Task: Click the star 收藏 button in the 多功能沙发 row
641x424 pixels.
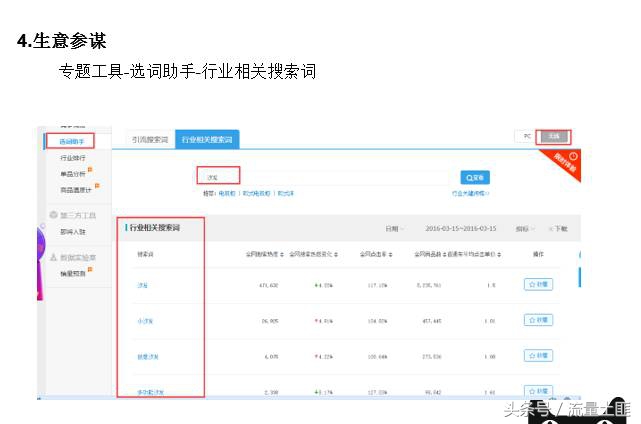Action: [x=538, y=390]
